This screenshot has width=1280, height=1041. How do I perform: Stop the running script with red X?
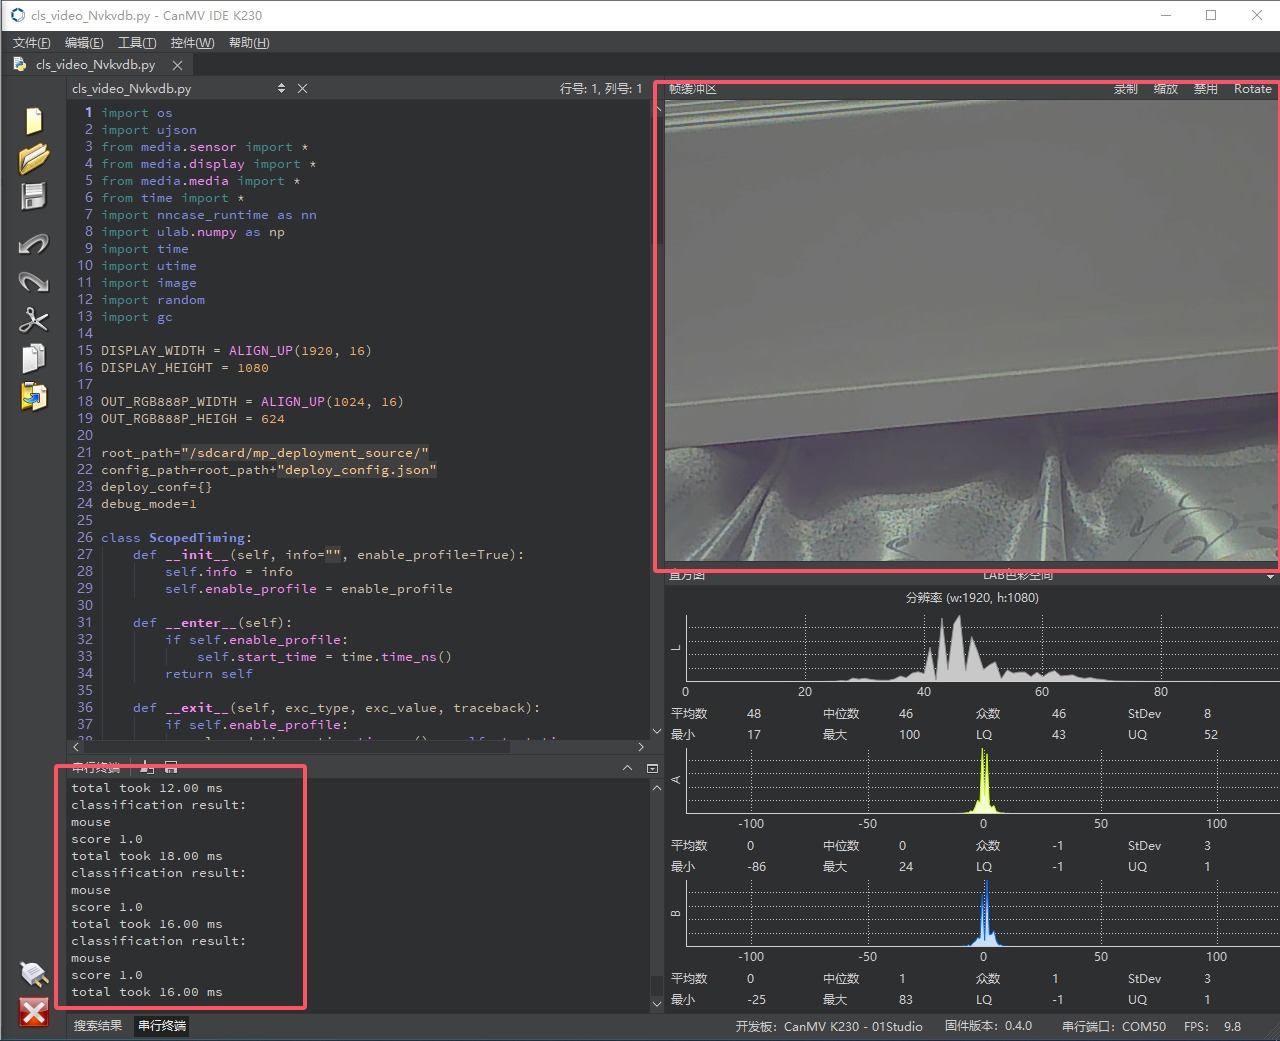33,1012
